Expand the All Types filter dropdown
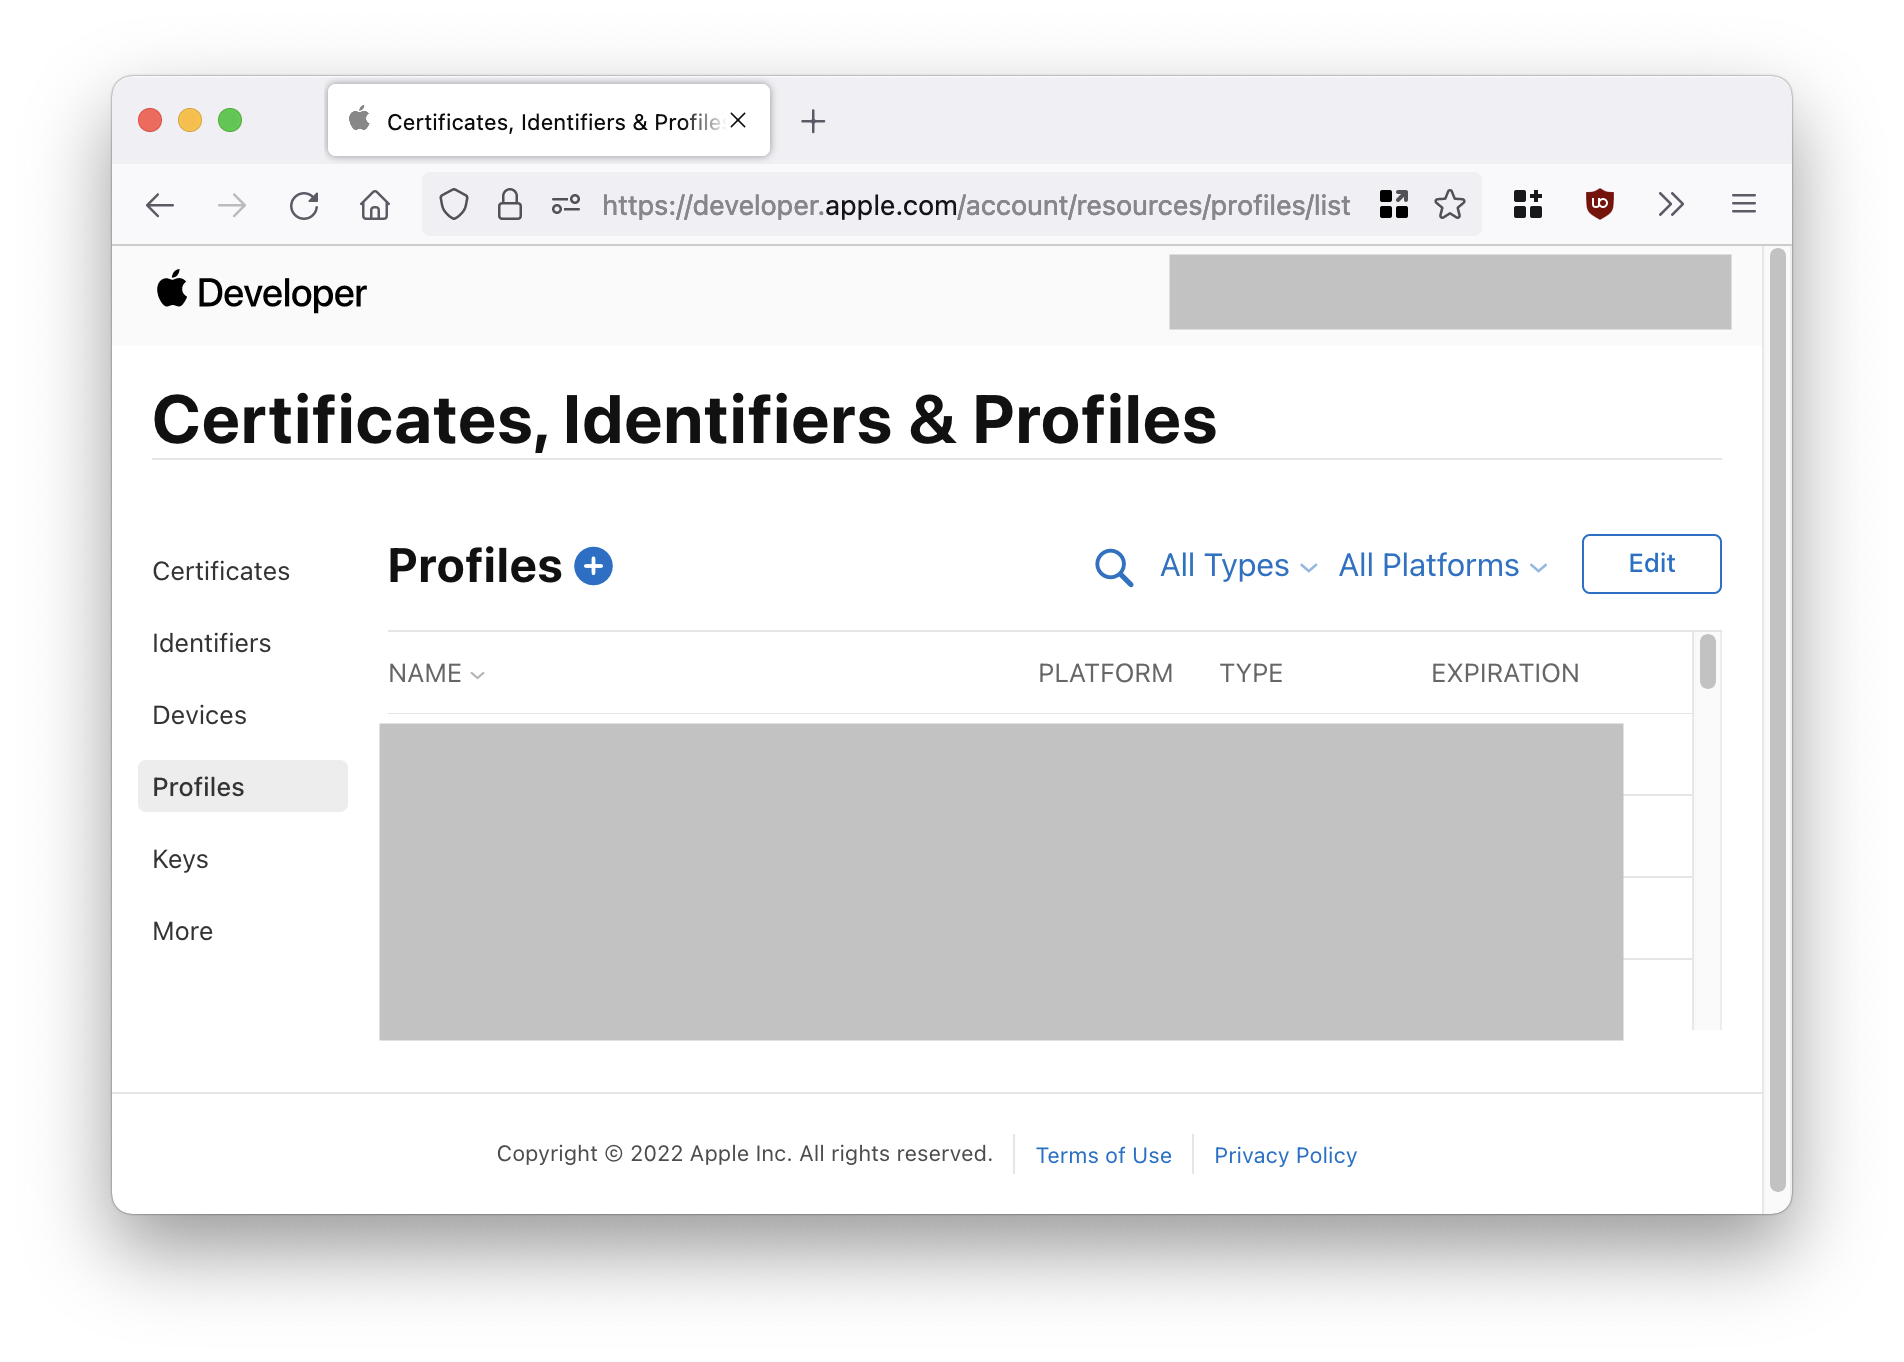 [x=1238, y=566]
